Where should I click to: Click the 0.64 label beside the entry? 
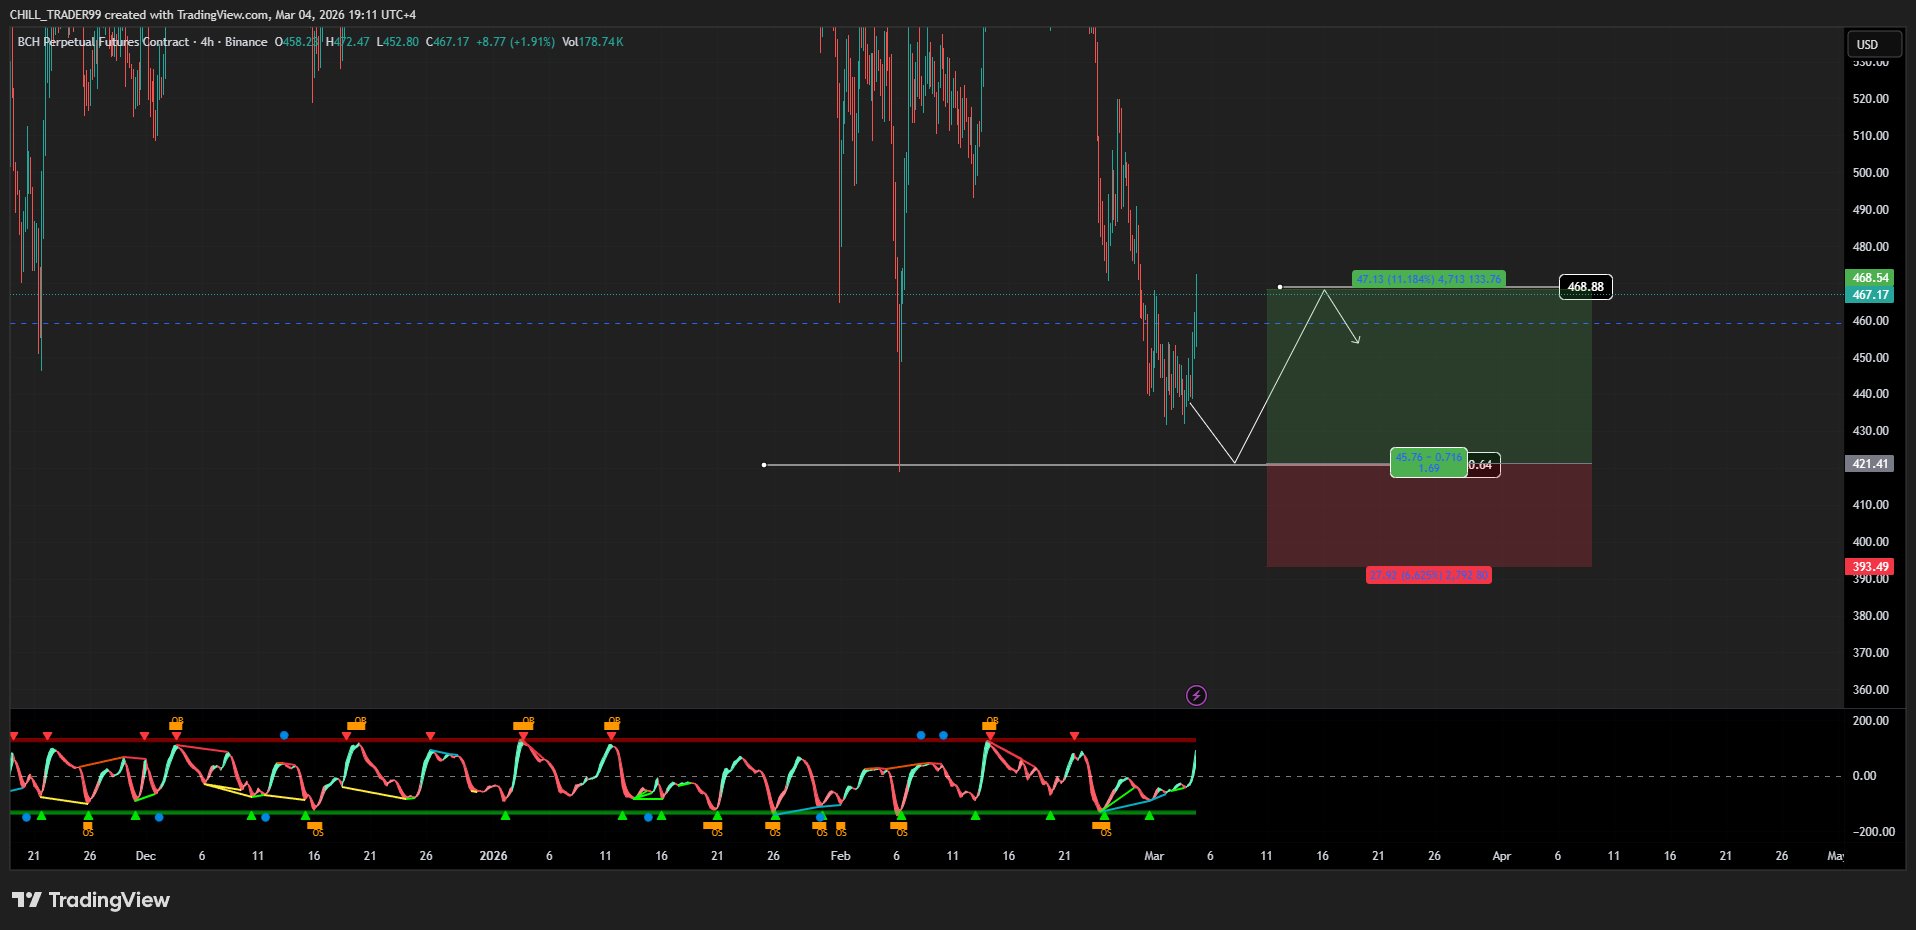tap(1482, 465)
